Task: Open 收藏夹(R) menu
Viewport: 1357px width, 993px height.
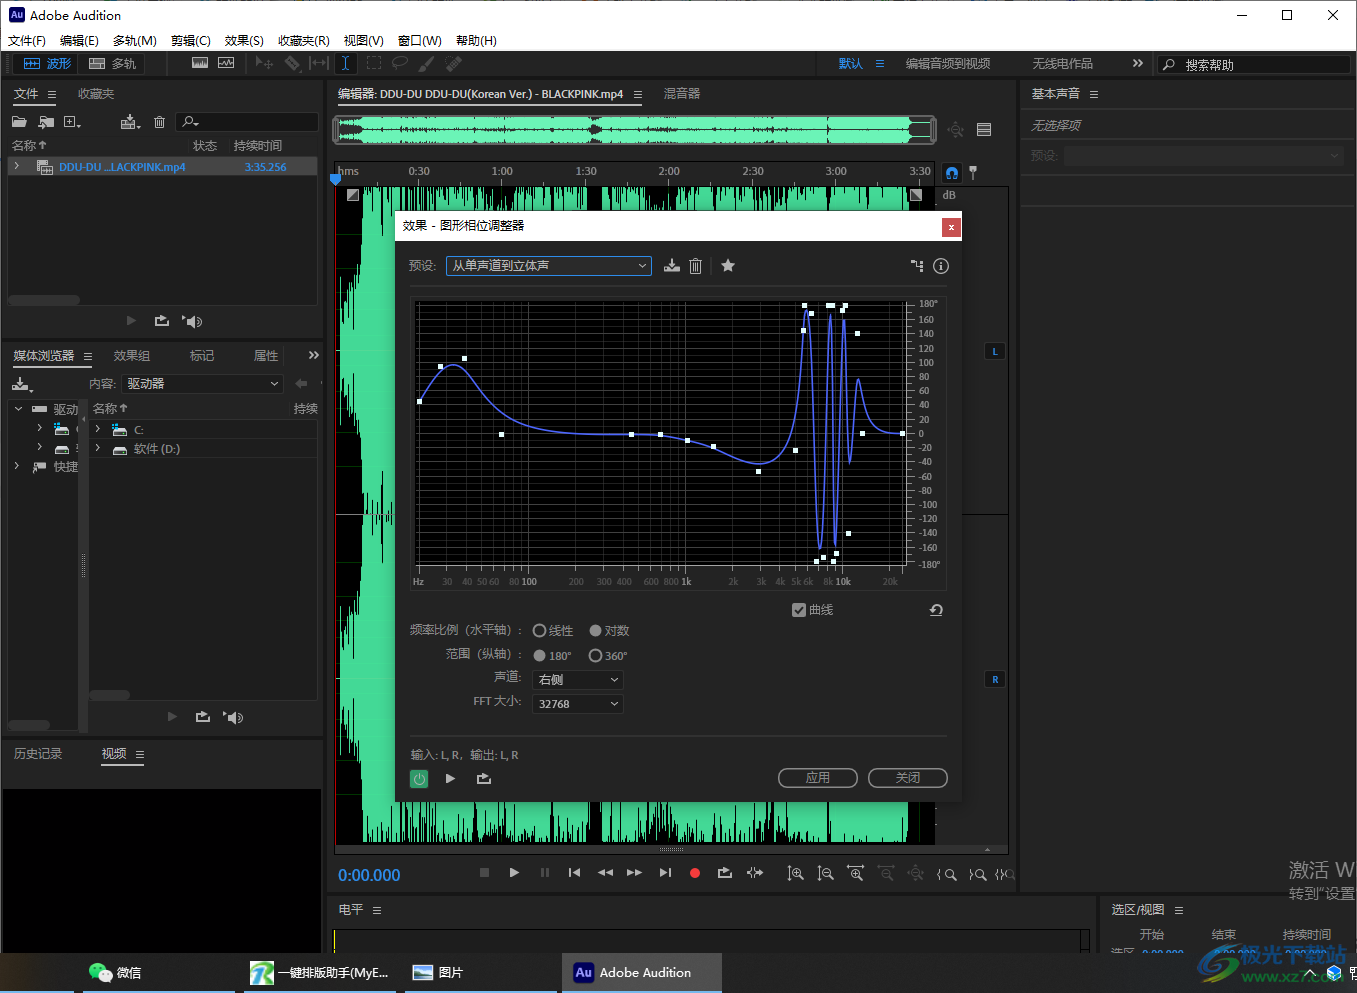Action: pos(304,41)
